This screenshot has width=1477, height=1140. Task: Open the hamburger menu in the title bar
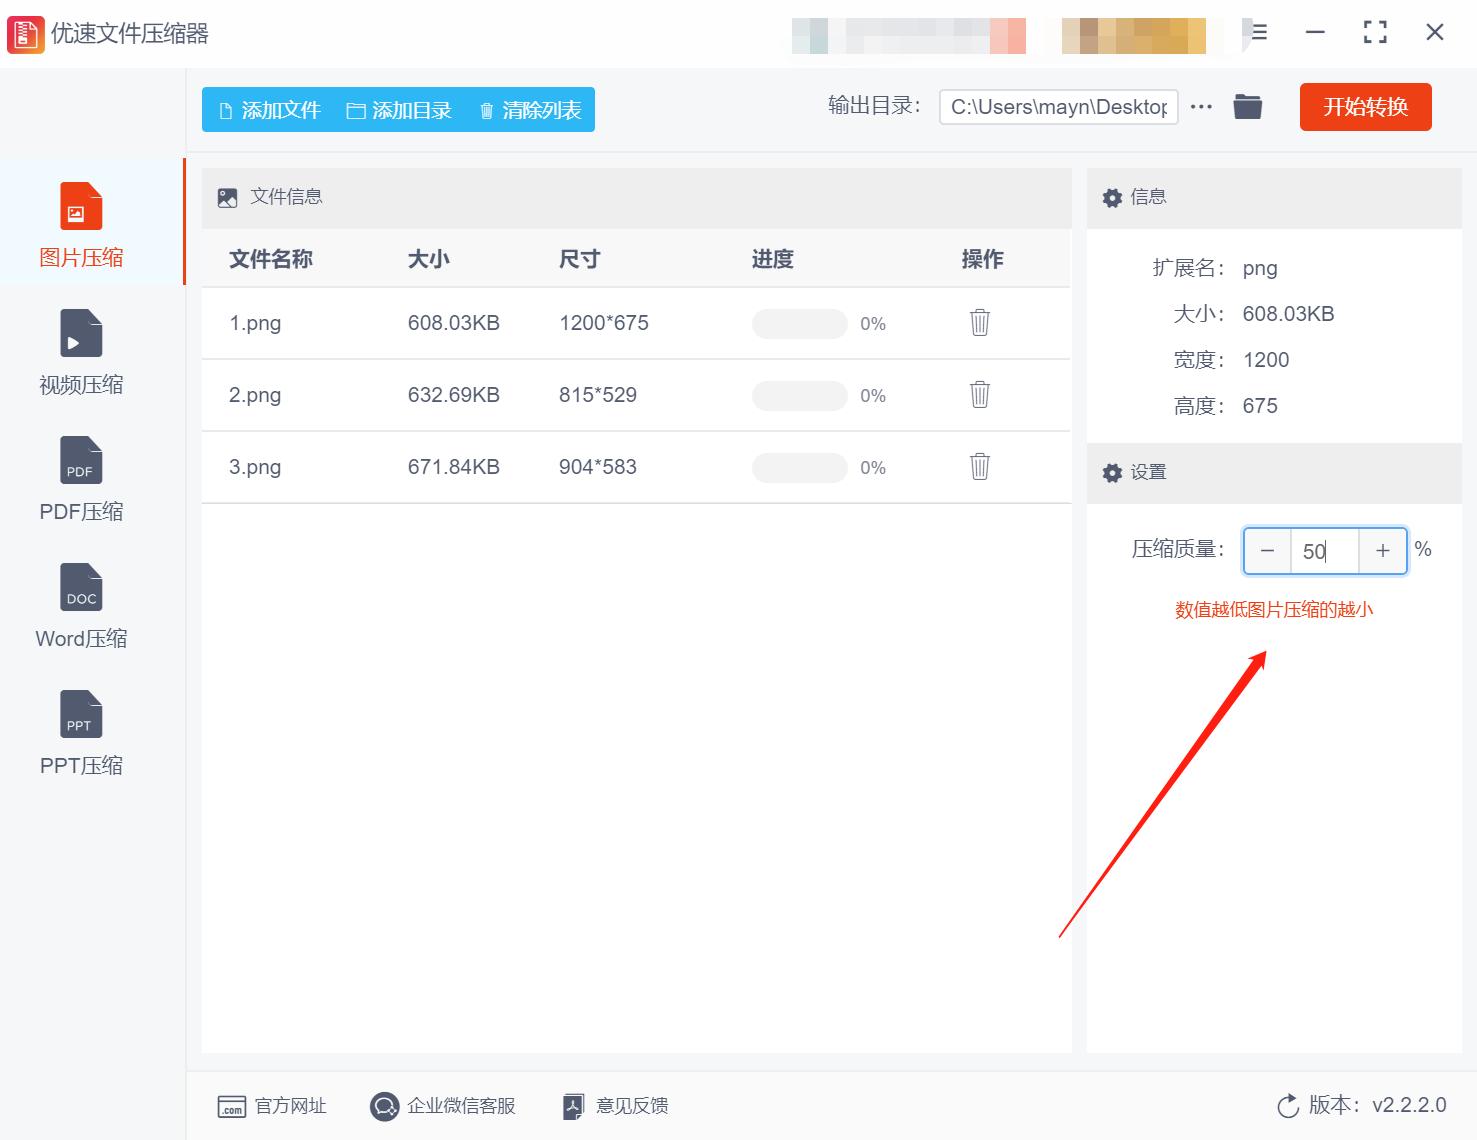tap(1257, 32)
